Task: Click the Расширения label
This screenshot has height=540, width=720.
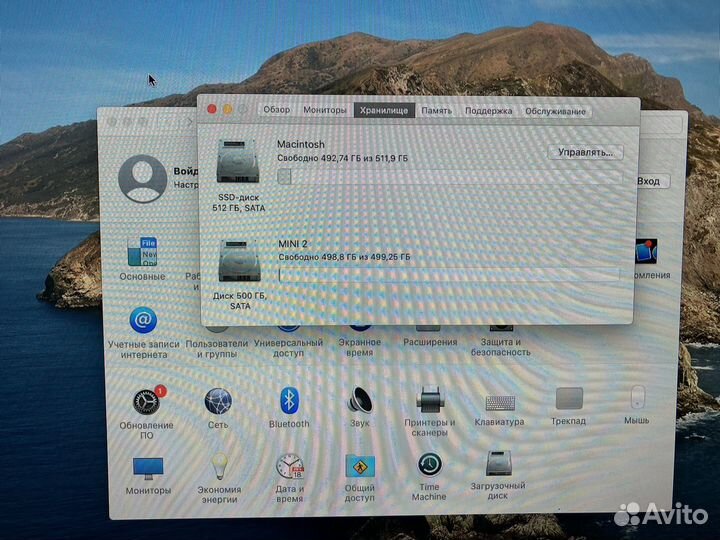Action: [430, 342]
